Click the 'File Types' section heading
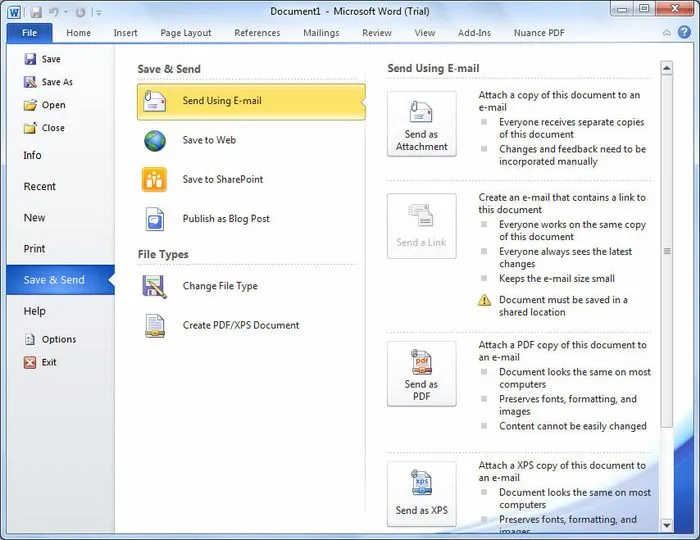 [x=163, y=254]
